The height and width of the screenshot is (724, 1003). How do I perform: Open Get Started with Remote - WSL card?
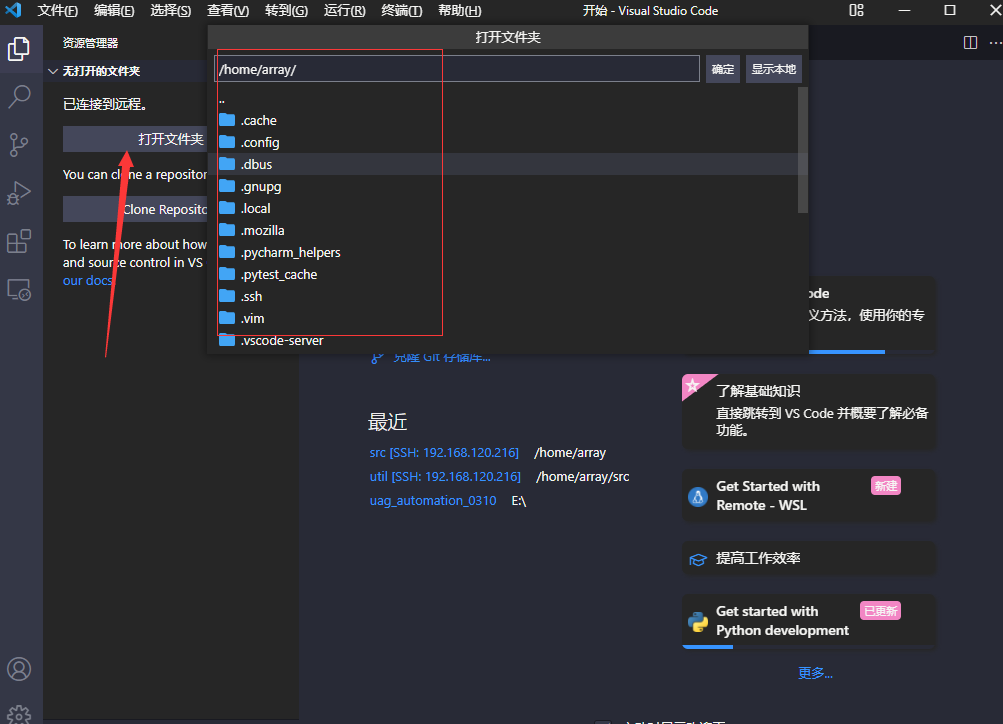click(x=809, y=496)
